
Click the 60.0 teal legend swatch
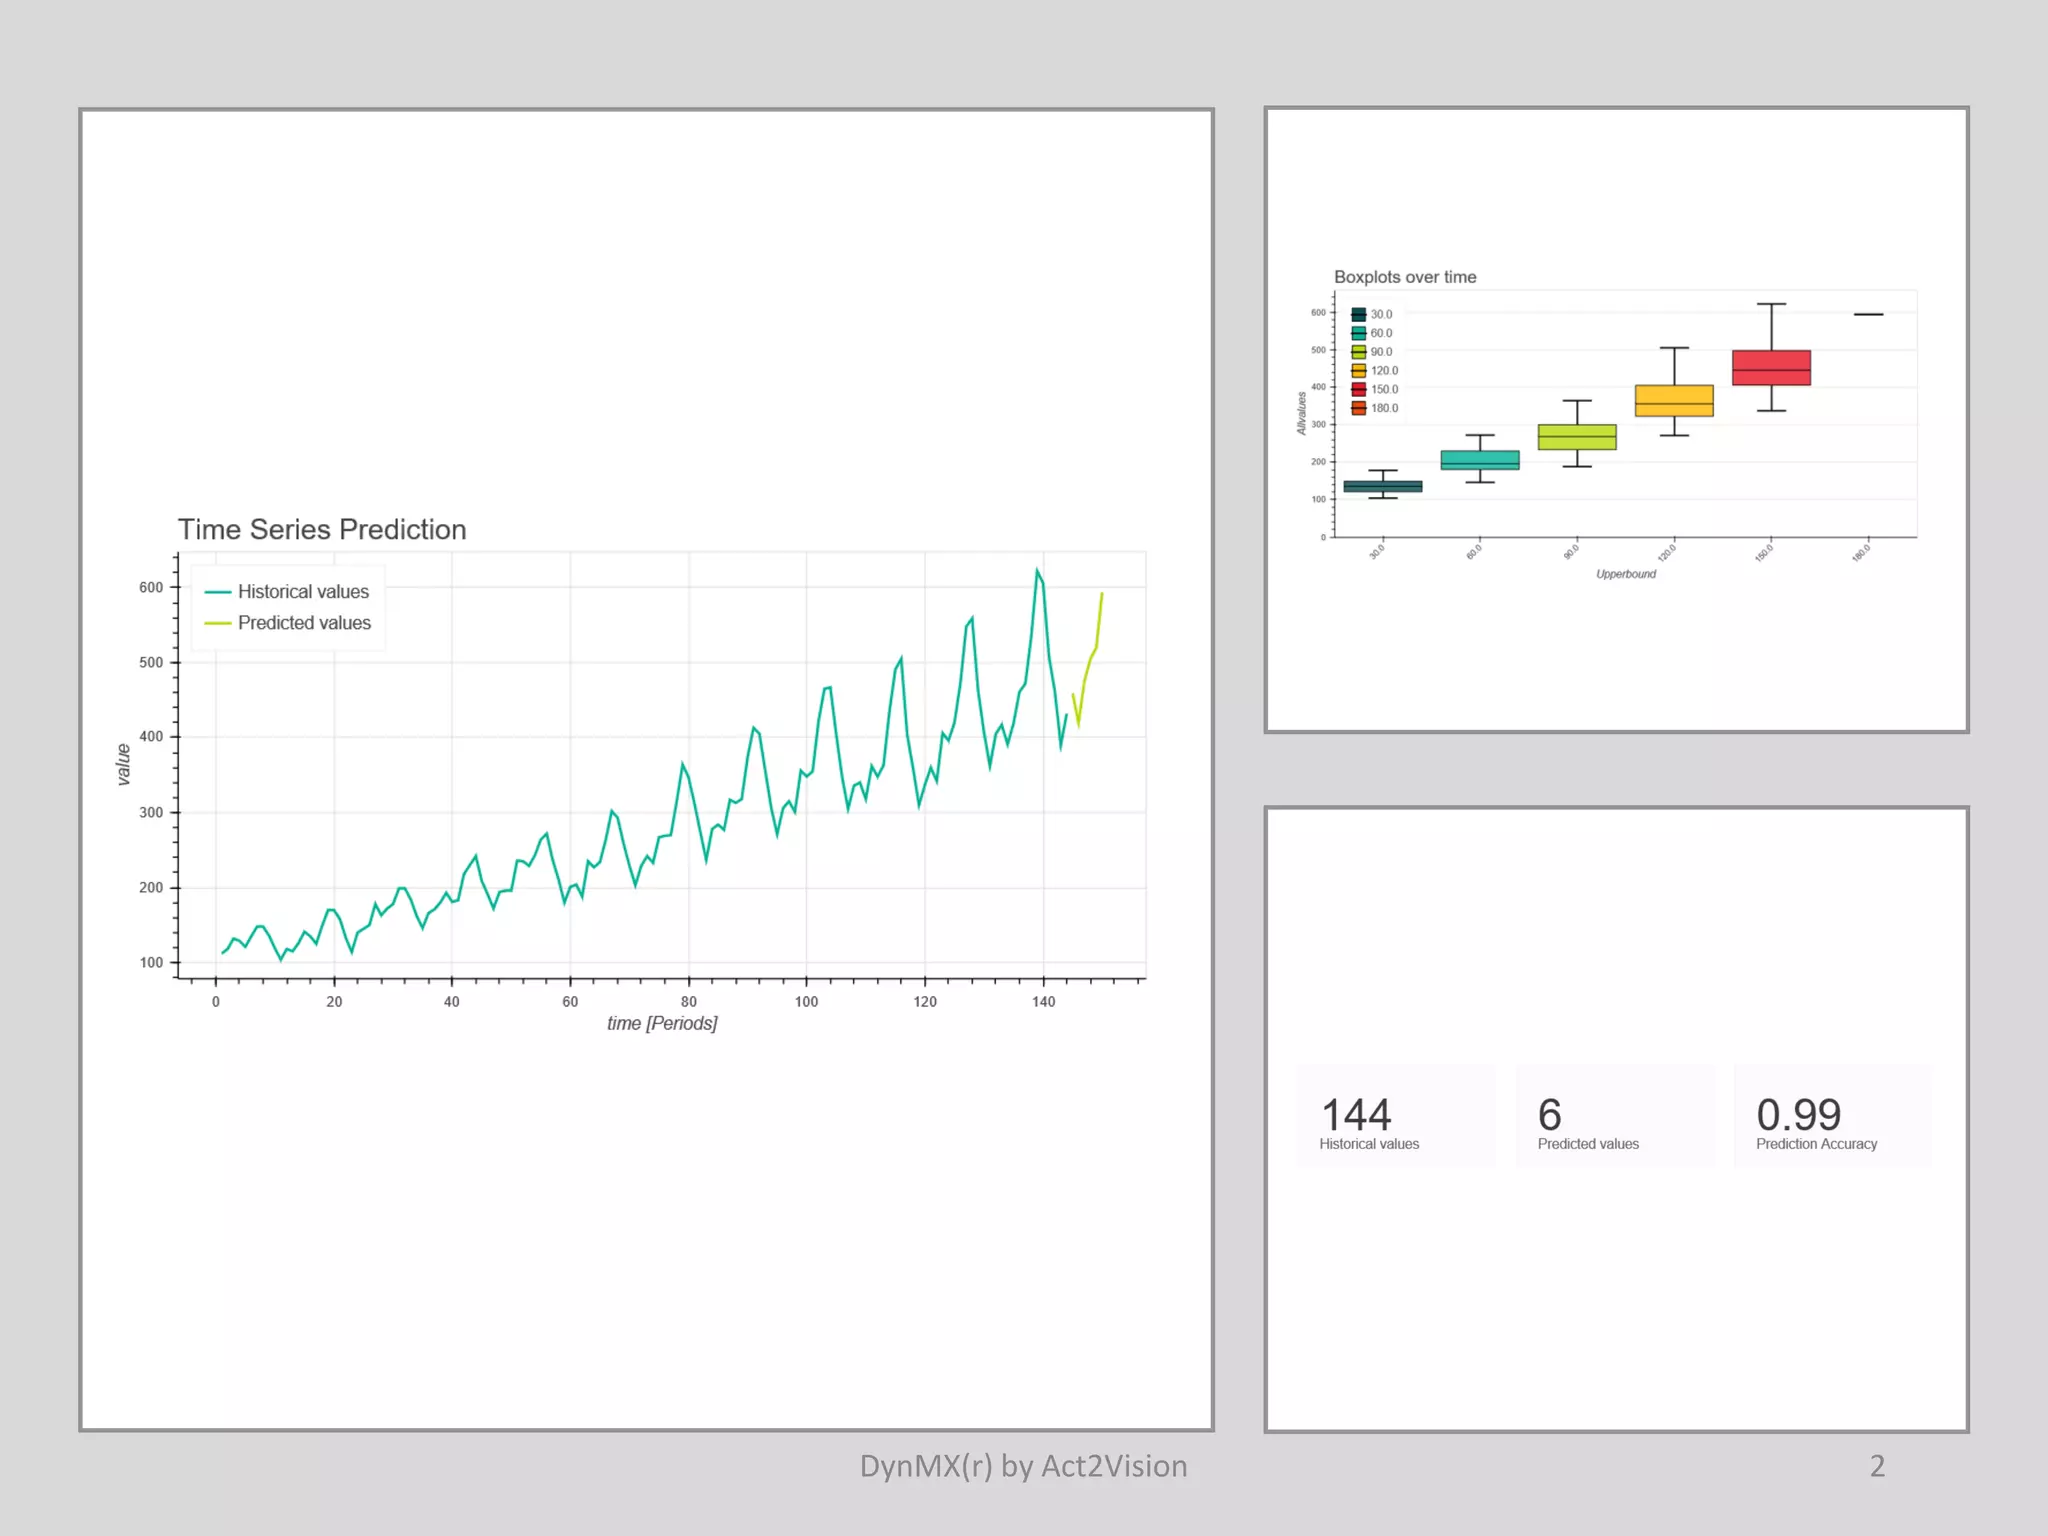[x=1358, y=333]
